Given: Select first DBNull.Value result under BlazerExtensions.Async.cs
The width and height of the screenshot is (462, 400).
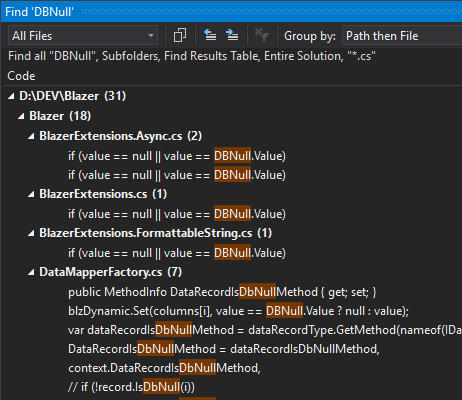Looking at the screenshot, I should pos(177,156).
